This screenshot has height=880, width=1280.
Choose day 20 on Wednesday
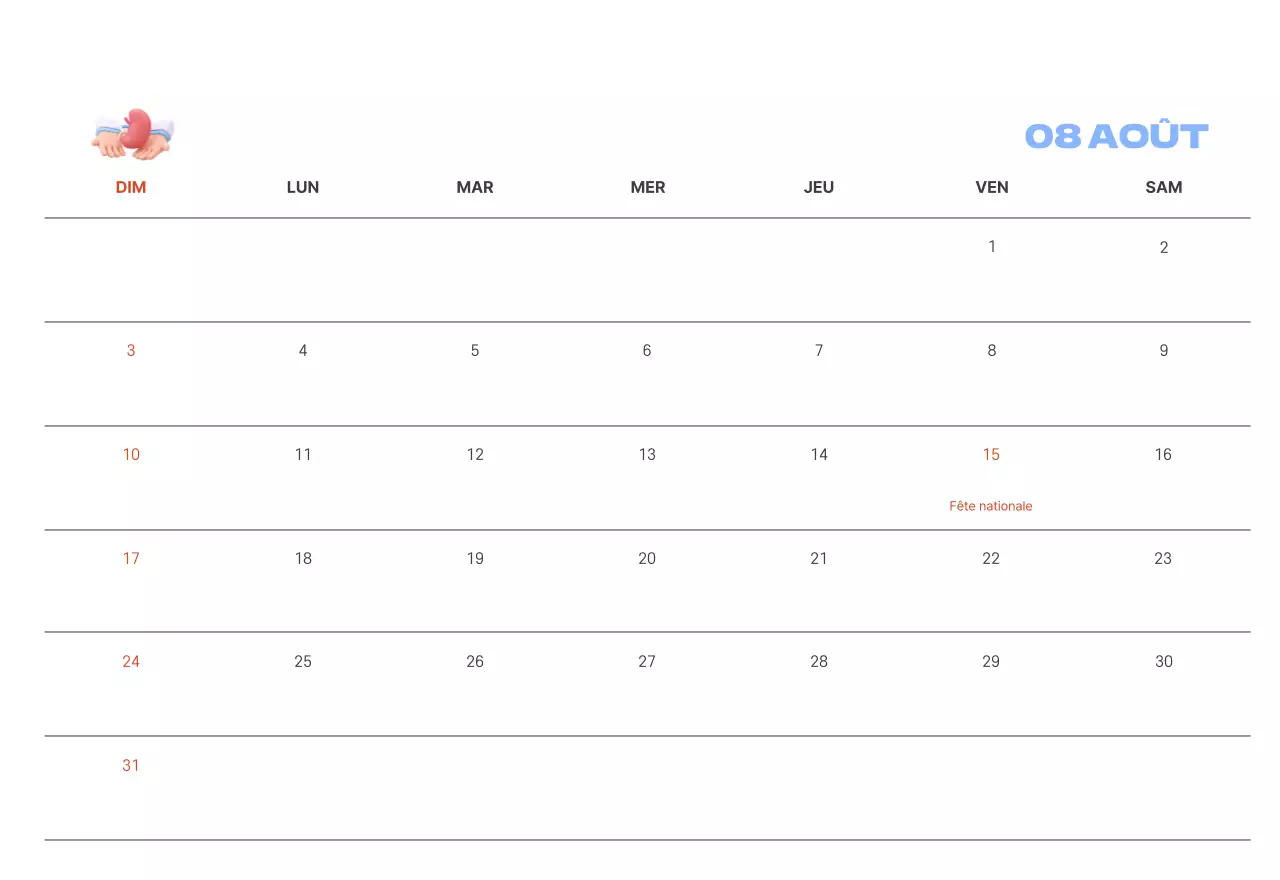(x=647, y=559)
